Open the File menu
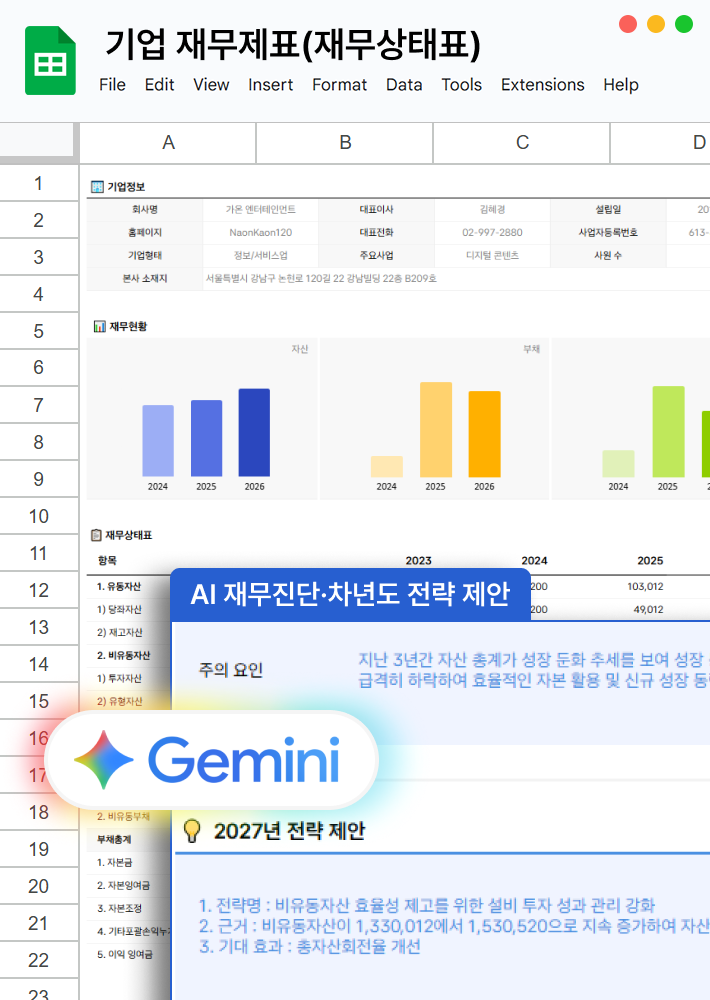Viewport: 710px width, 1000px height. (x=112, y=85)
